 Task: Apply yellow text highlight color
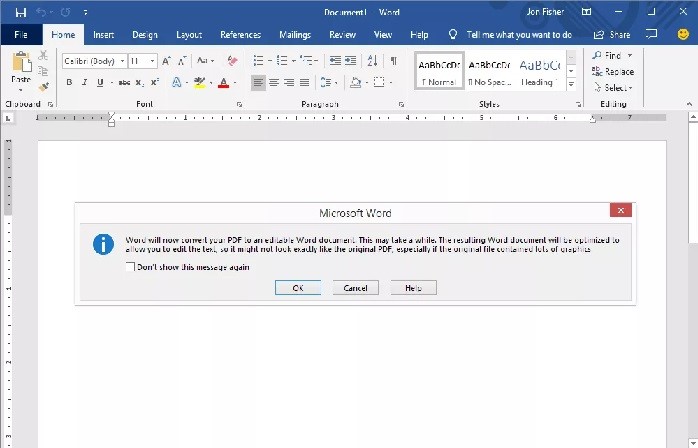(199, 82)
